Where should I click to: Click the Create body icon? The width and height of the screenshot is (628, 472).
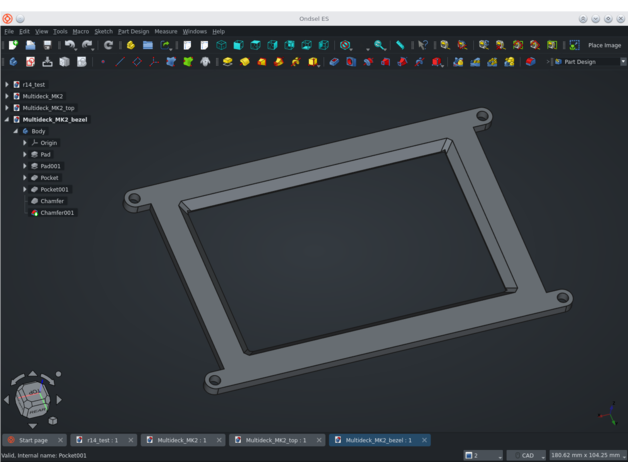(x=13, y=62)
